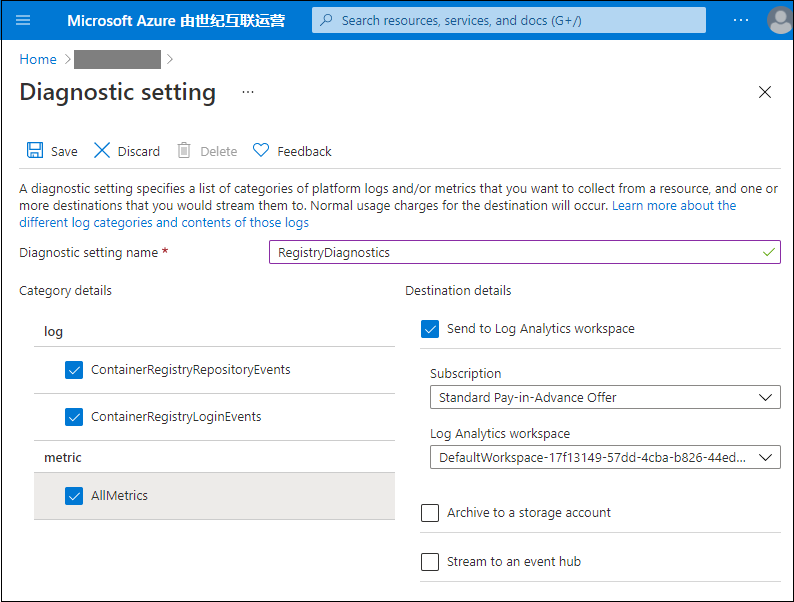794x602 pixels.
Task: Click the Feedback heart icon
Action: click(261, 151)
